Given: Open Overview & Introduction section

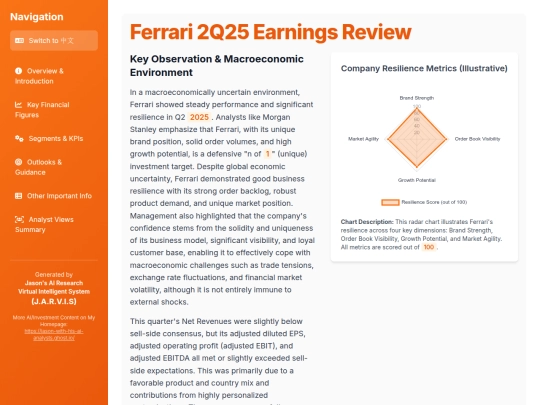Looking at the screenshot, I should [x=54, y=76].
